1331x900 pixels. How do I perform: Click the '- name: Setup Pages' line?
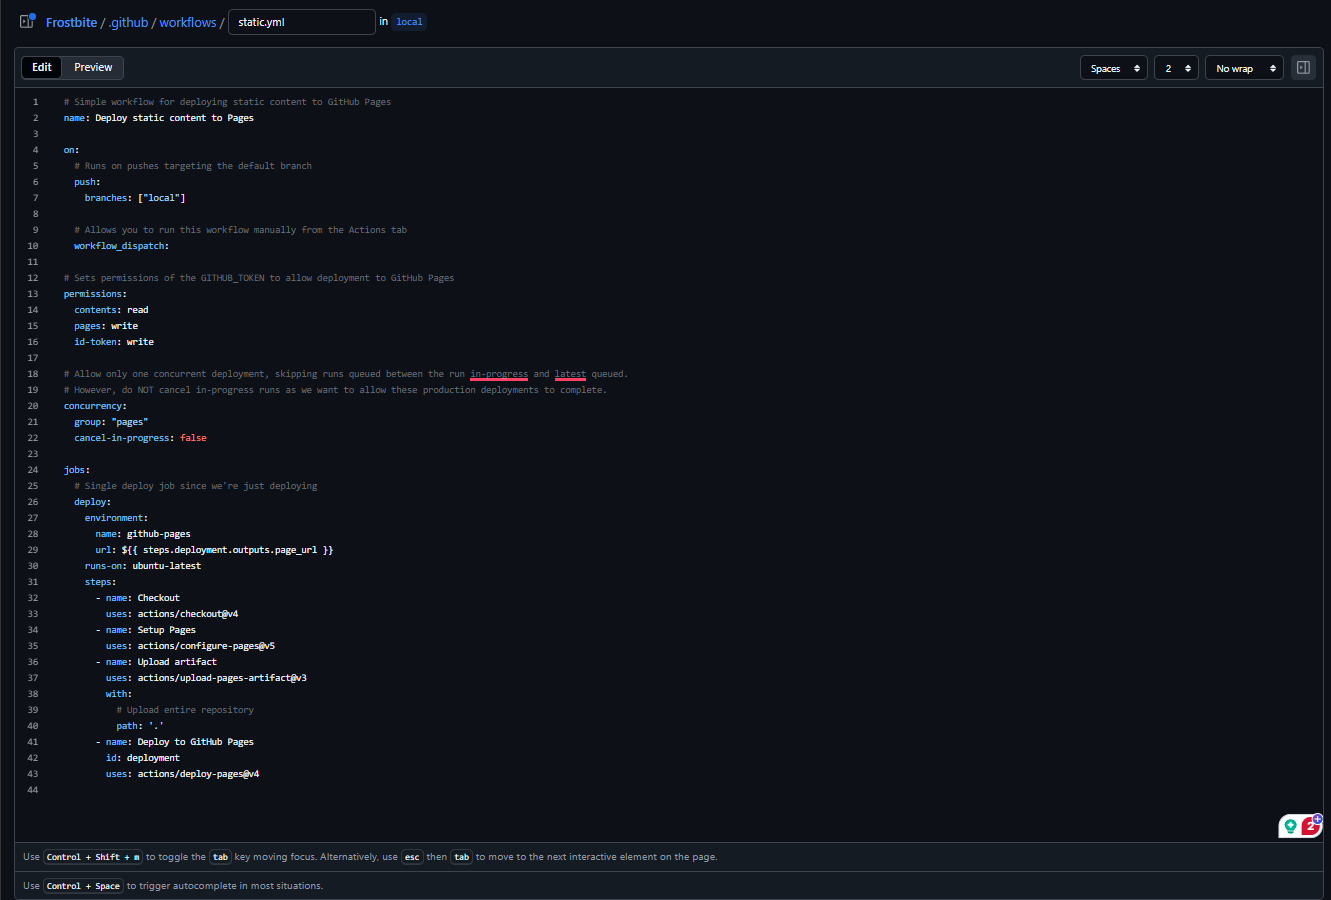(146, 630)
